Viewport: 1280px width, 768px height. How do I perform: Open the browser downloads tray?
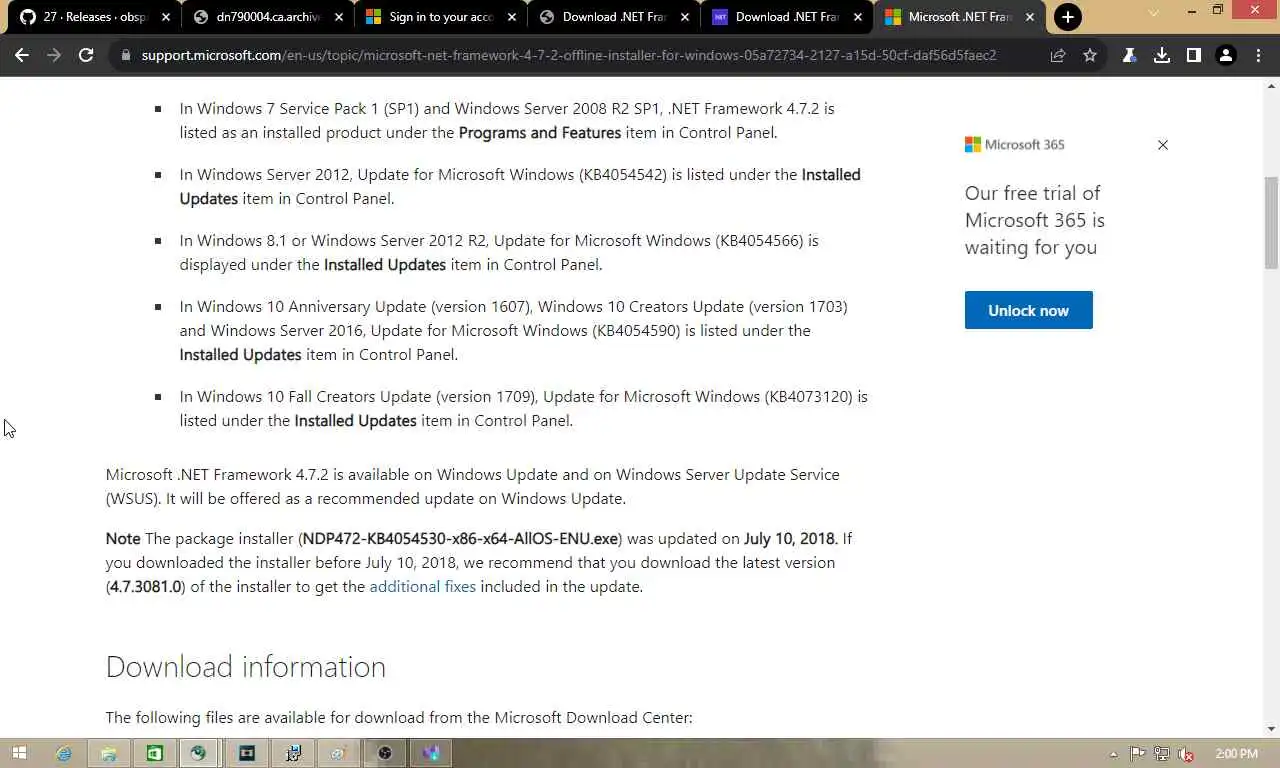1162,55
